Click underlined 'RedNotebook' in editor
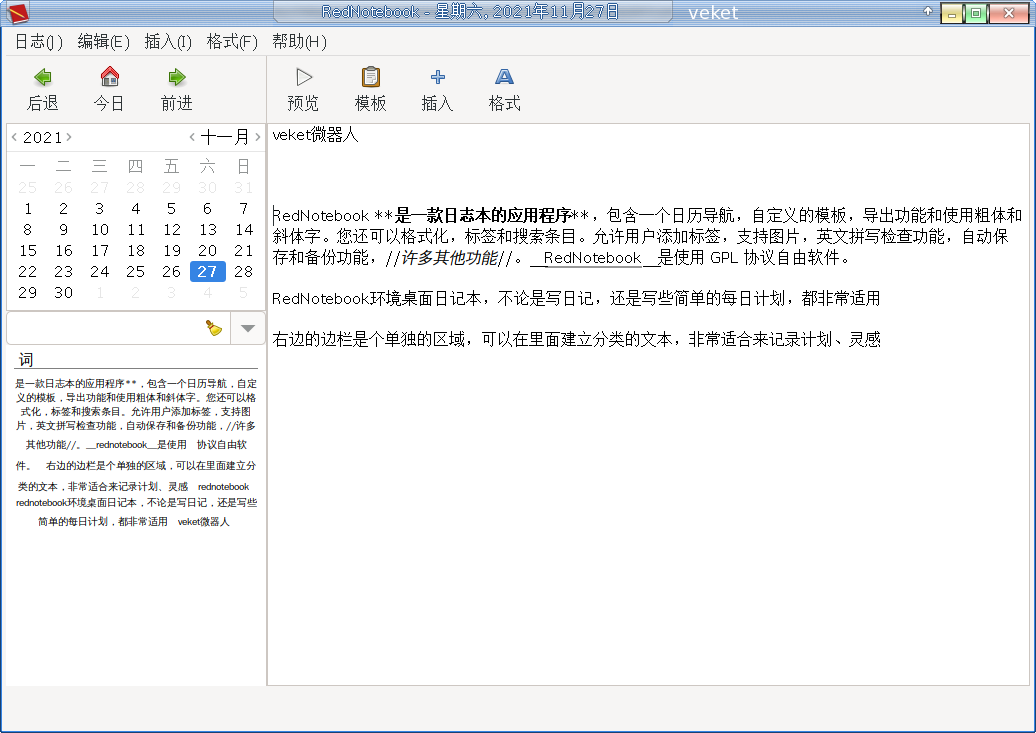Screen dimensions: 1036x733 [592, 258]
